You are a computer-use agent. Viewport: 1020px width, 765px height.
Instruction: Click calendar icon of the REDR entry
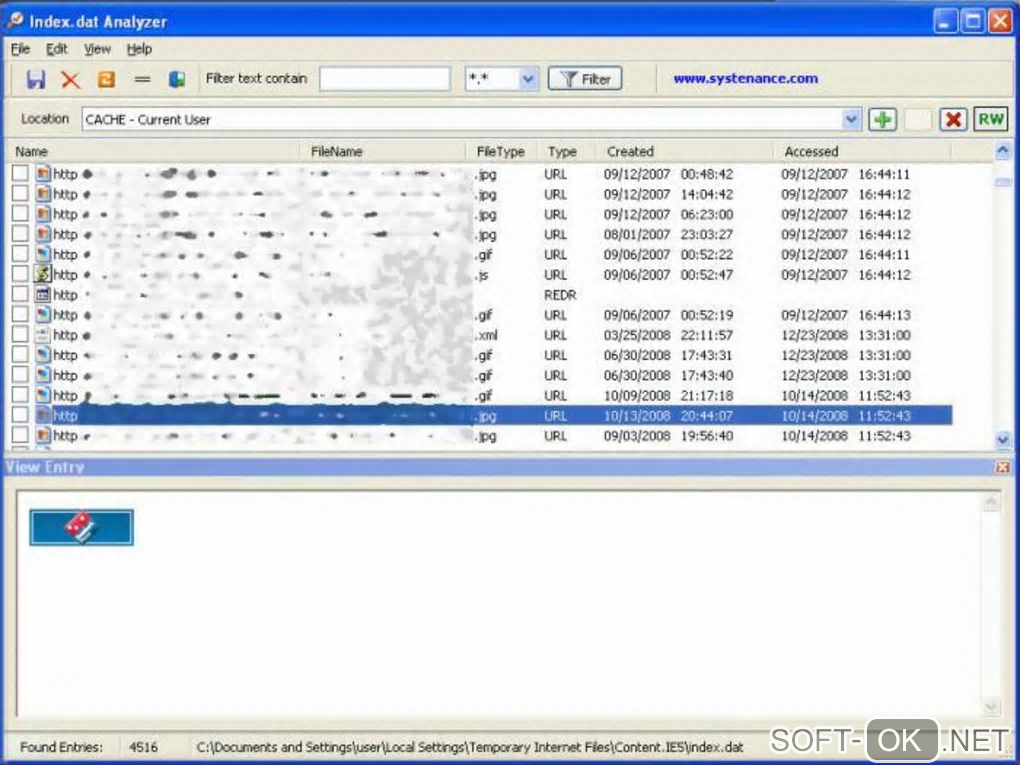tap(43, 294)
